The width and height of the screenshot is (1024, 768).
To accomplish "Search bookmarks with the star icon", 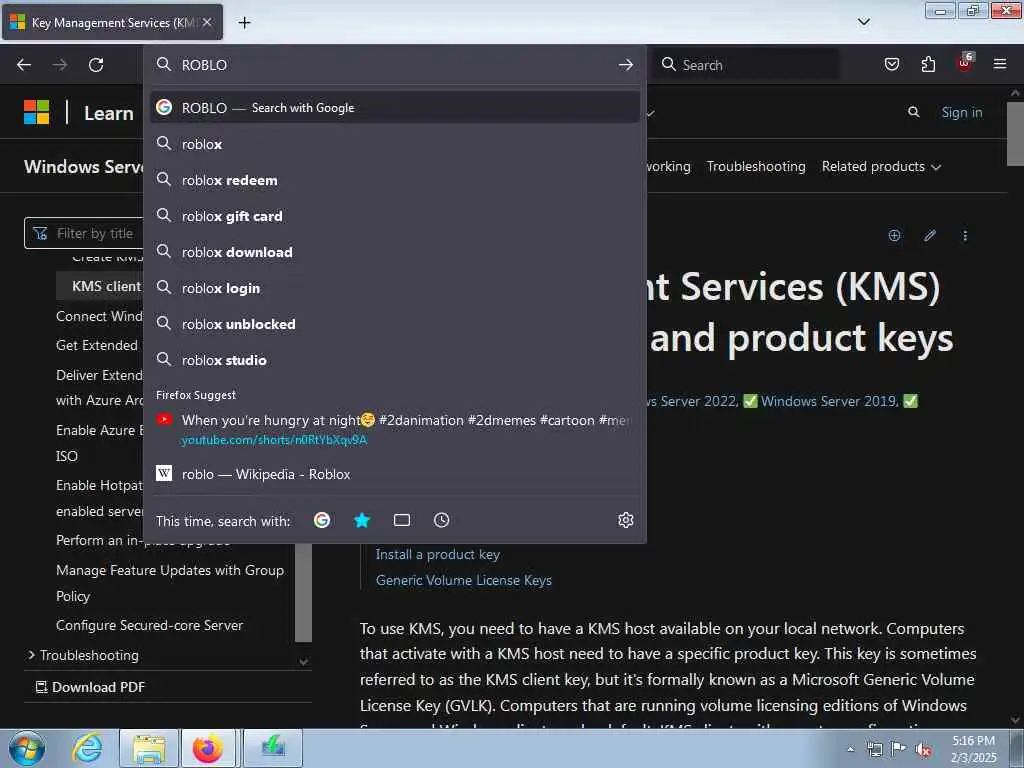I will click(x=362, y=520).
